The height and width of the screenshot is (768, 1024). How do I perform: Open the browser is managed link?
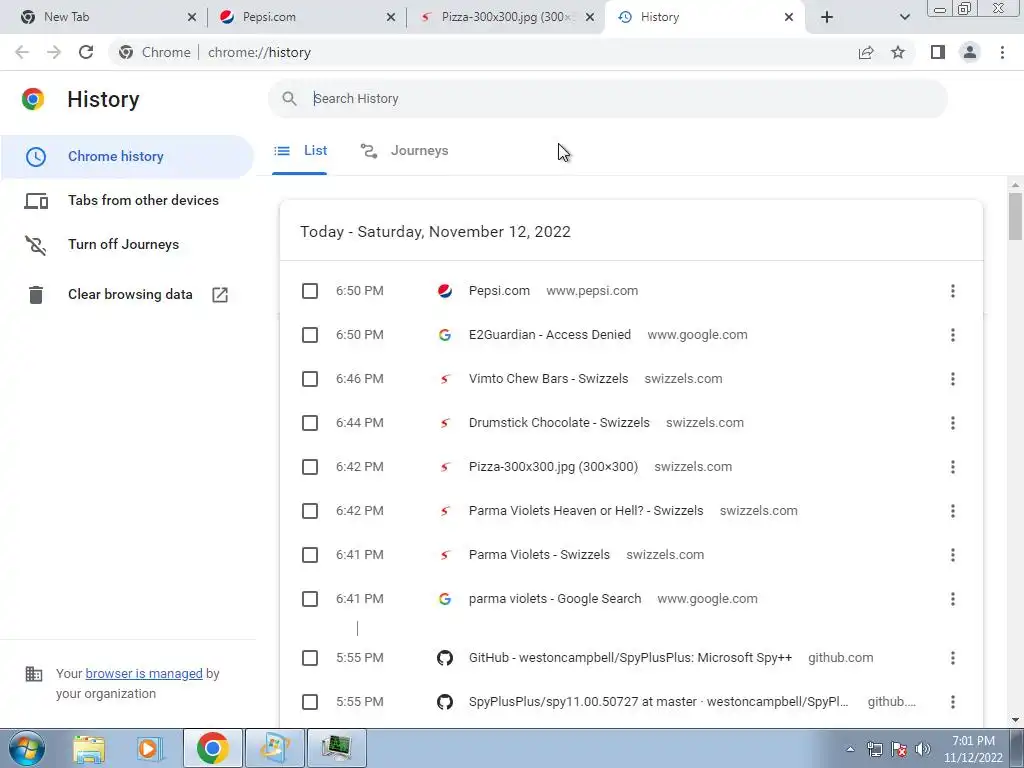[144, 674]
